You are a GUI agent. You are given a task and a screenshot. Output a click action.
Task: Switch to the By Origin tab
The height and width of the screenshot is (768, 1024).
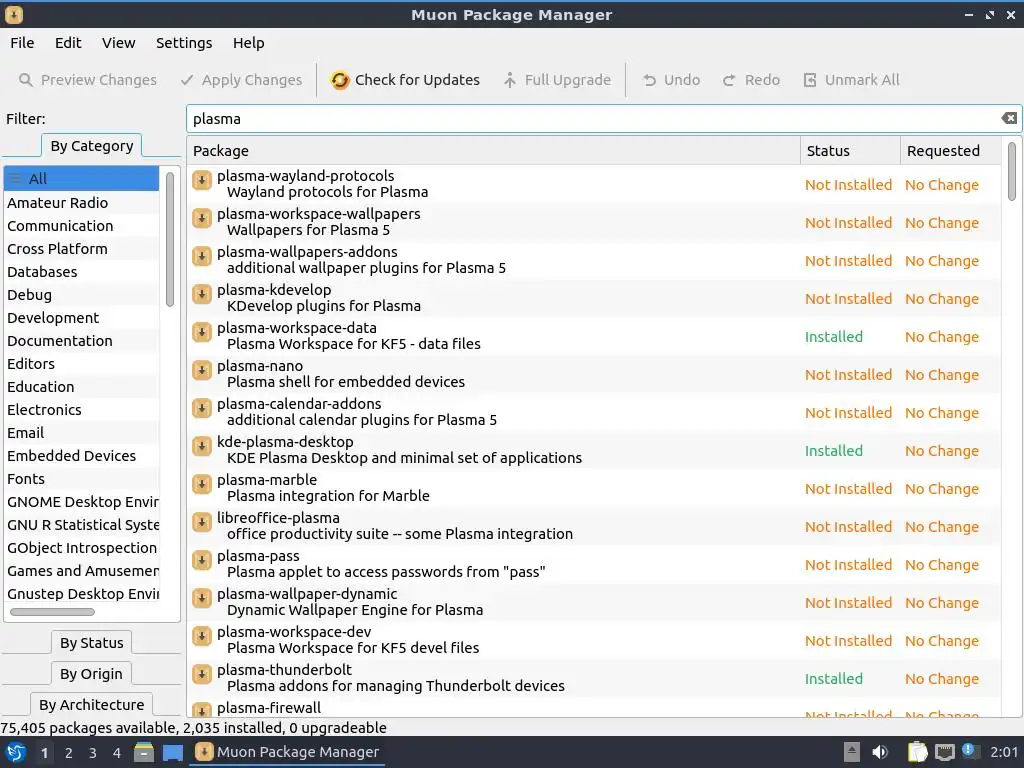click(x=91, y=673)
